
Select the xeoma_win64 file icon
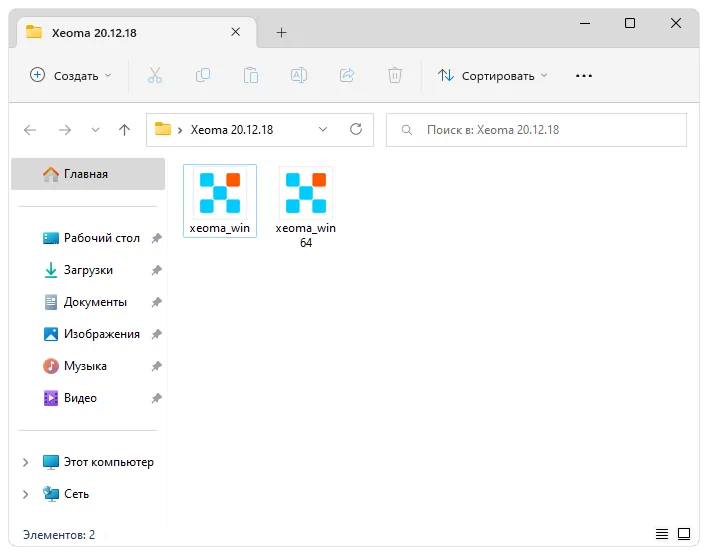[306, 207]
